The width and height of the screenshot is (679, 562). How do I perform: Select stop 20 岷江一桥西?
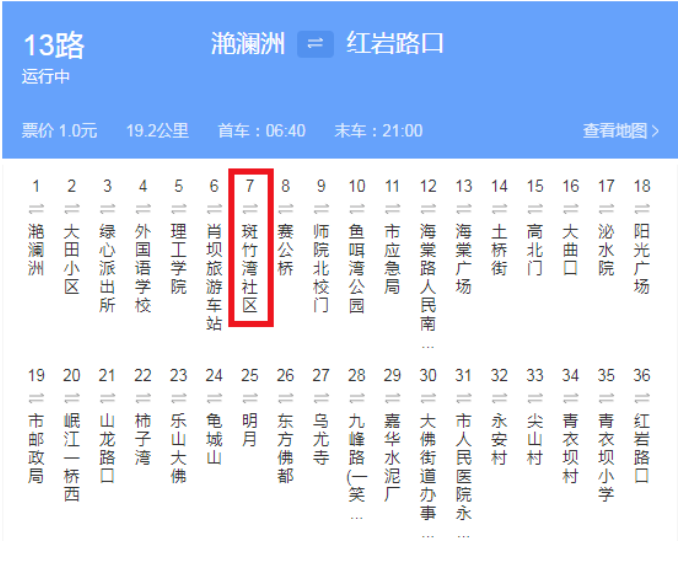[71, 457]
